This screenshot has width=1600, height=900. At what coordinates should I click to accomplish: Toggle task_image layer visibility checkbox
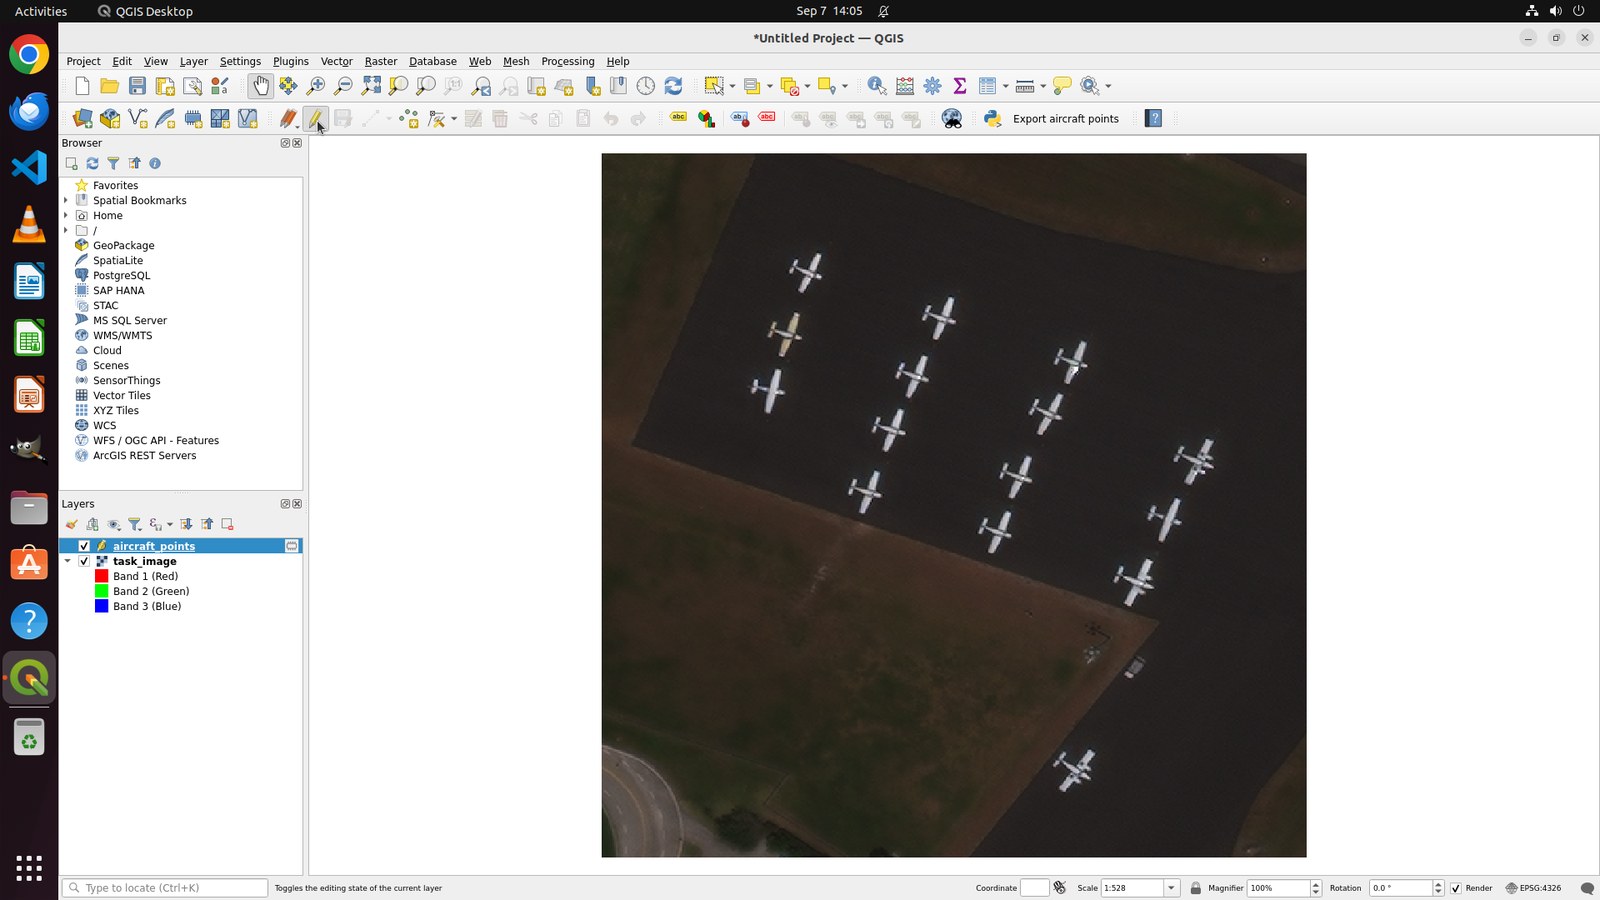(84, 561)
